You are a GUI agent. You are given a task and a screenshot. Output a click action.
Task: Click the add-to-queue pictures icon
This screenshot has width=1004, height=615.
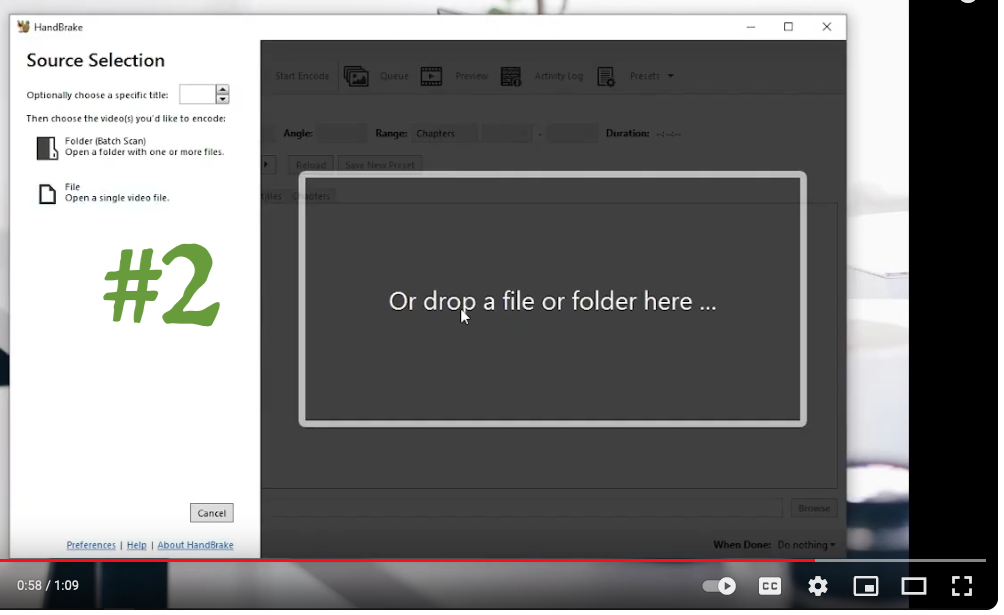click(356, 76)
